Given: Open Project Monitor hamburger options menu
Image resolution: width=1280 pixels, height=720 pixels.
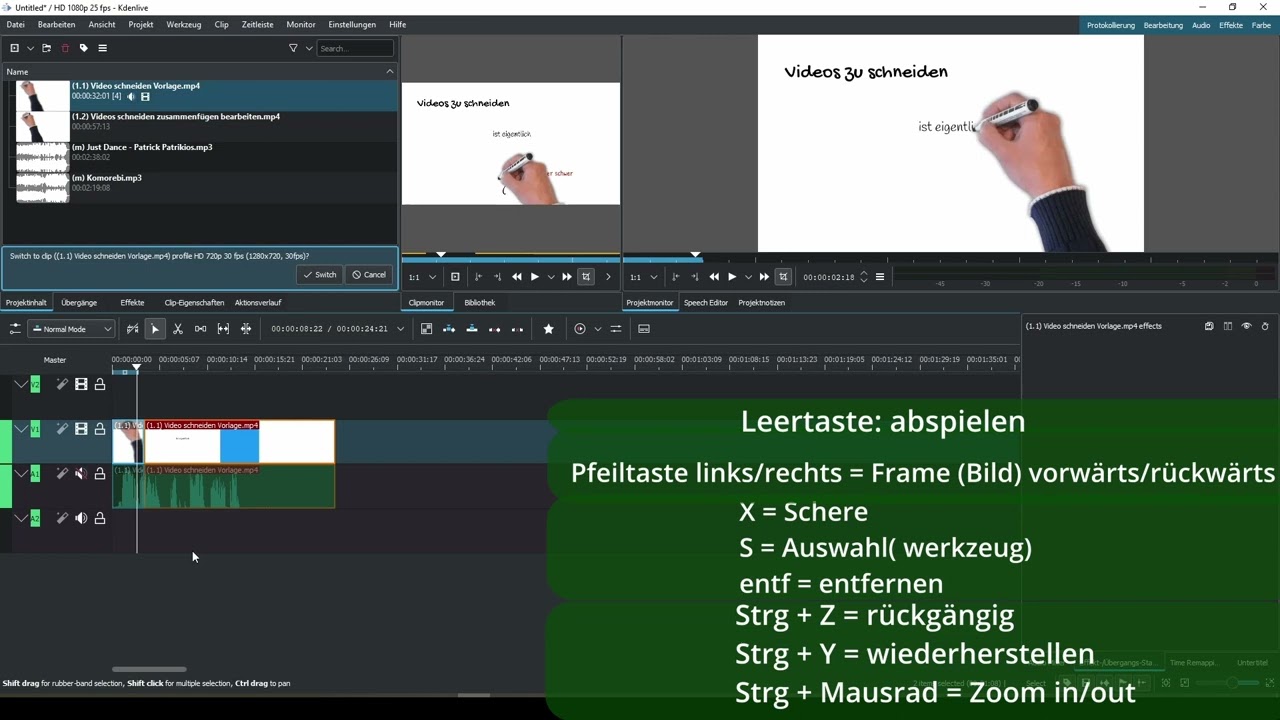Looking at the screenshot, I should click(x=880, y=277).
